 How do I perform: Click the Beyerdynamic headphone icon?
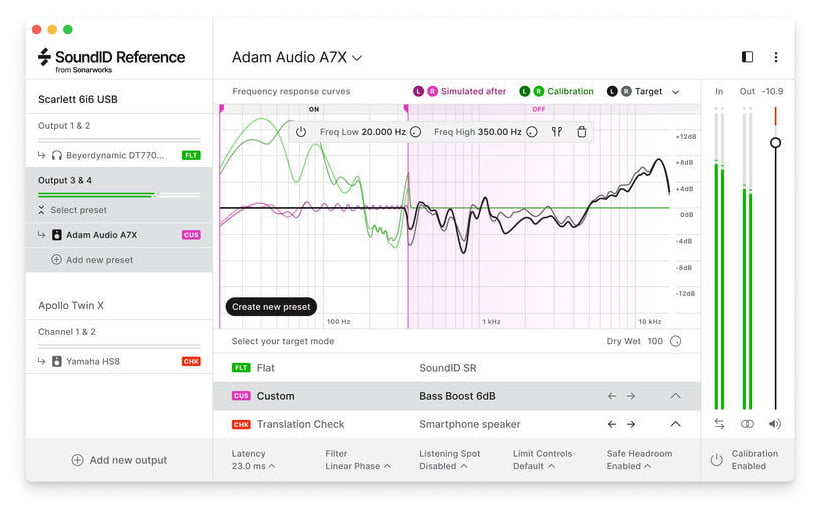(x=56, y=155)
